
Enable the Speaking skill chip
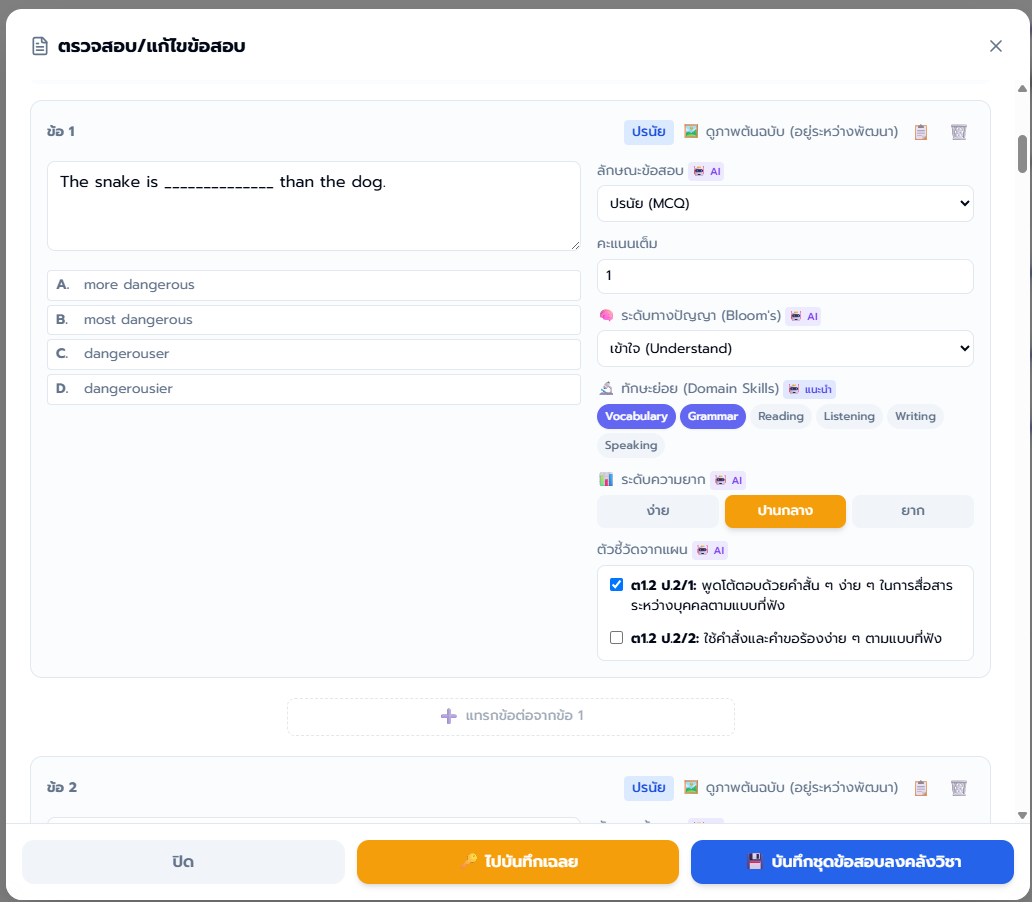pyautogui.click(x=631, y=446)
